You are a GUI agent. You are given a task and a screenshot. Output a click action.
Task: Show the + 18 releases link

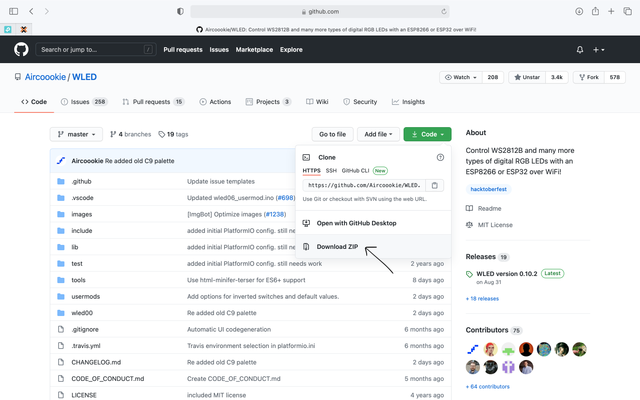pos(482,299)
